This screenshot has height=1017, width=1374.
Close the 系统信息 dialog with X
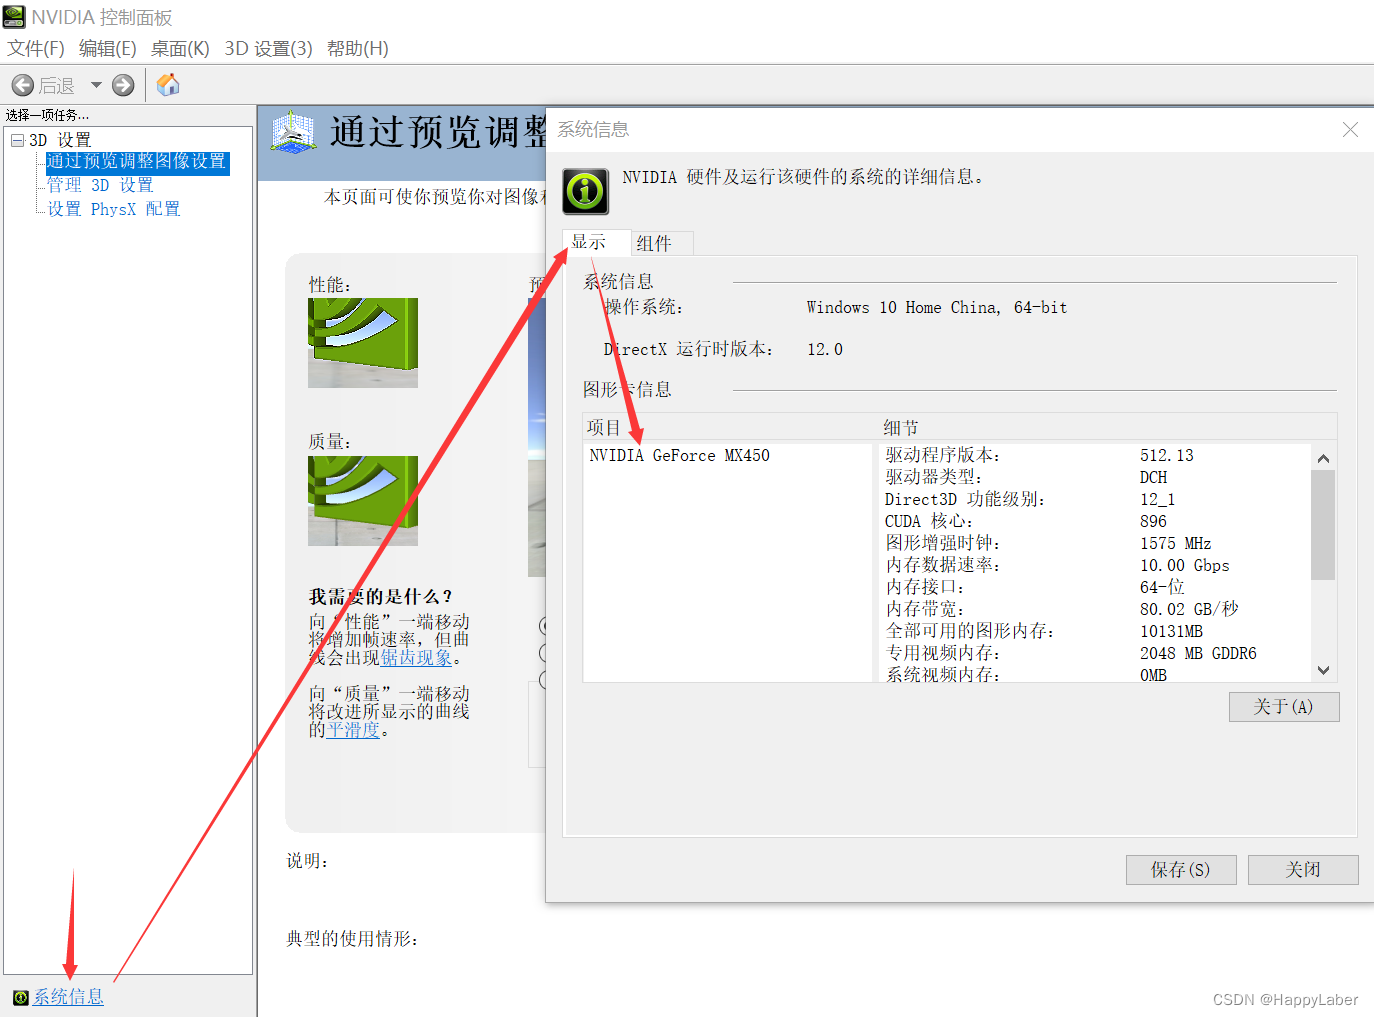point(1350,130)
